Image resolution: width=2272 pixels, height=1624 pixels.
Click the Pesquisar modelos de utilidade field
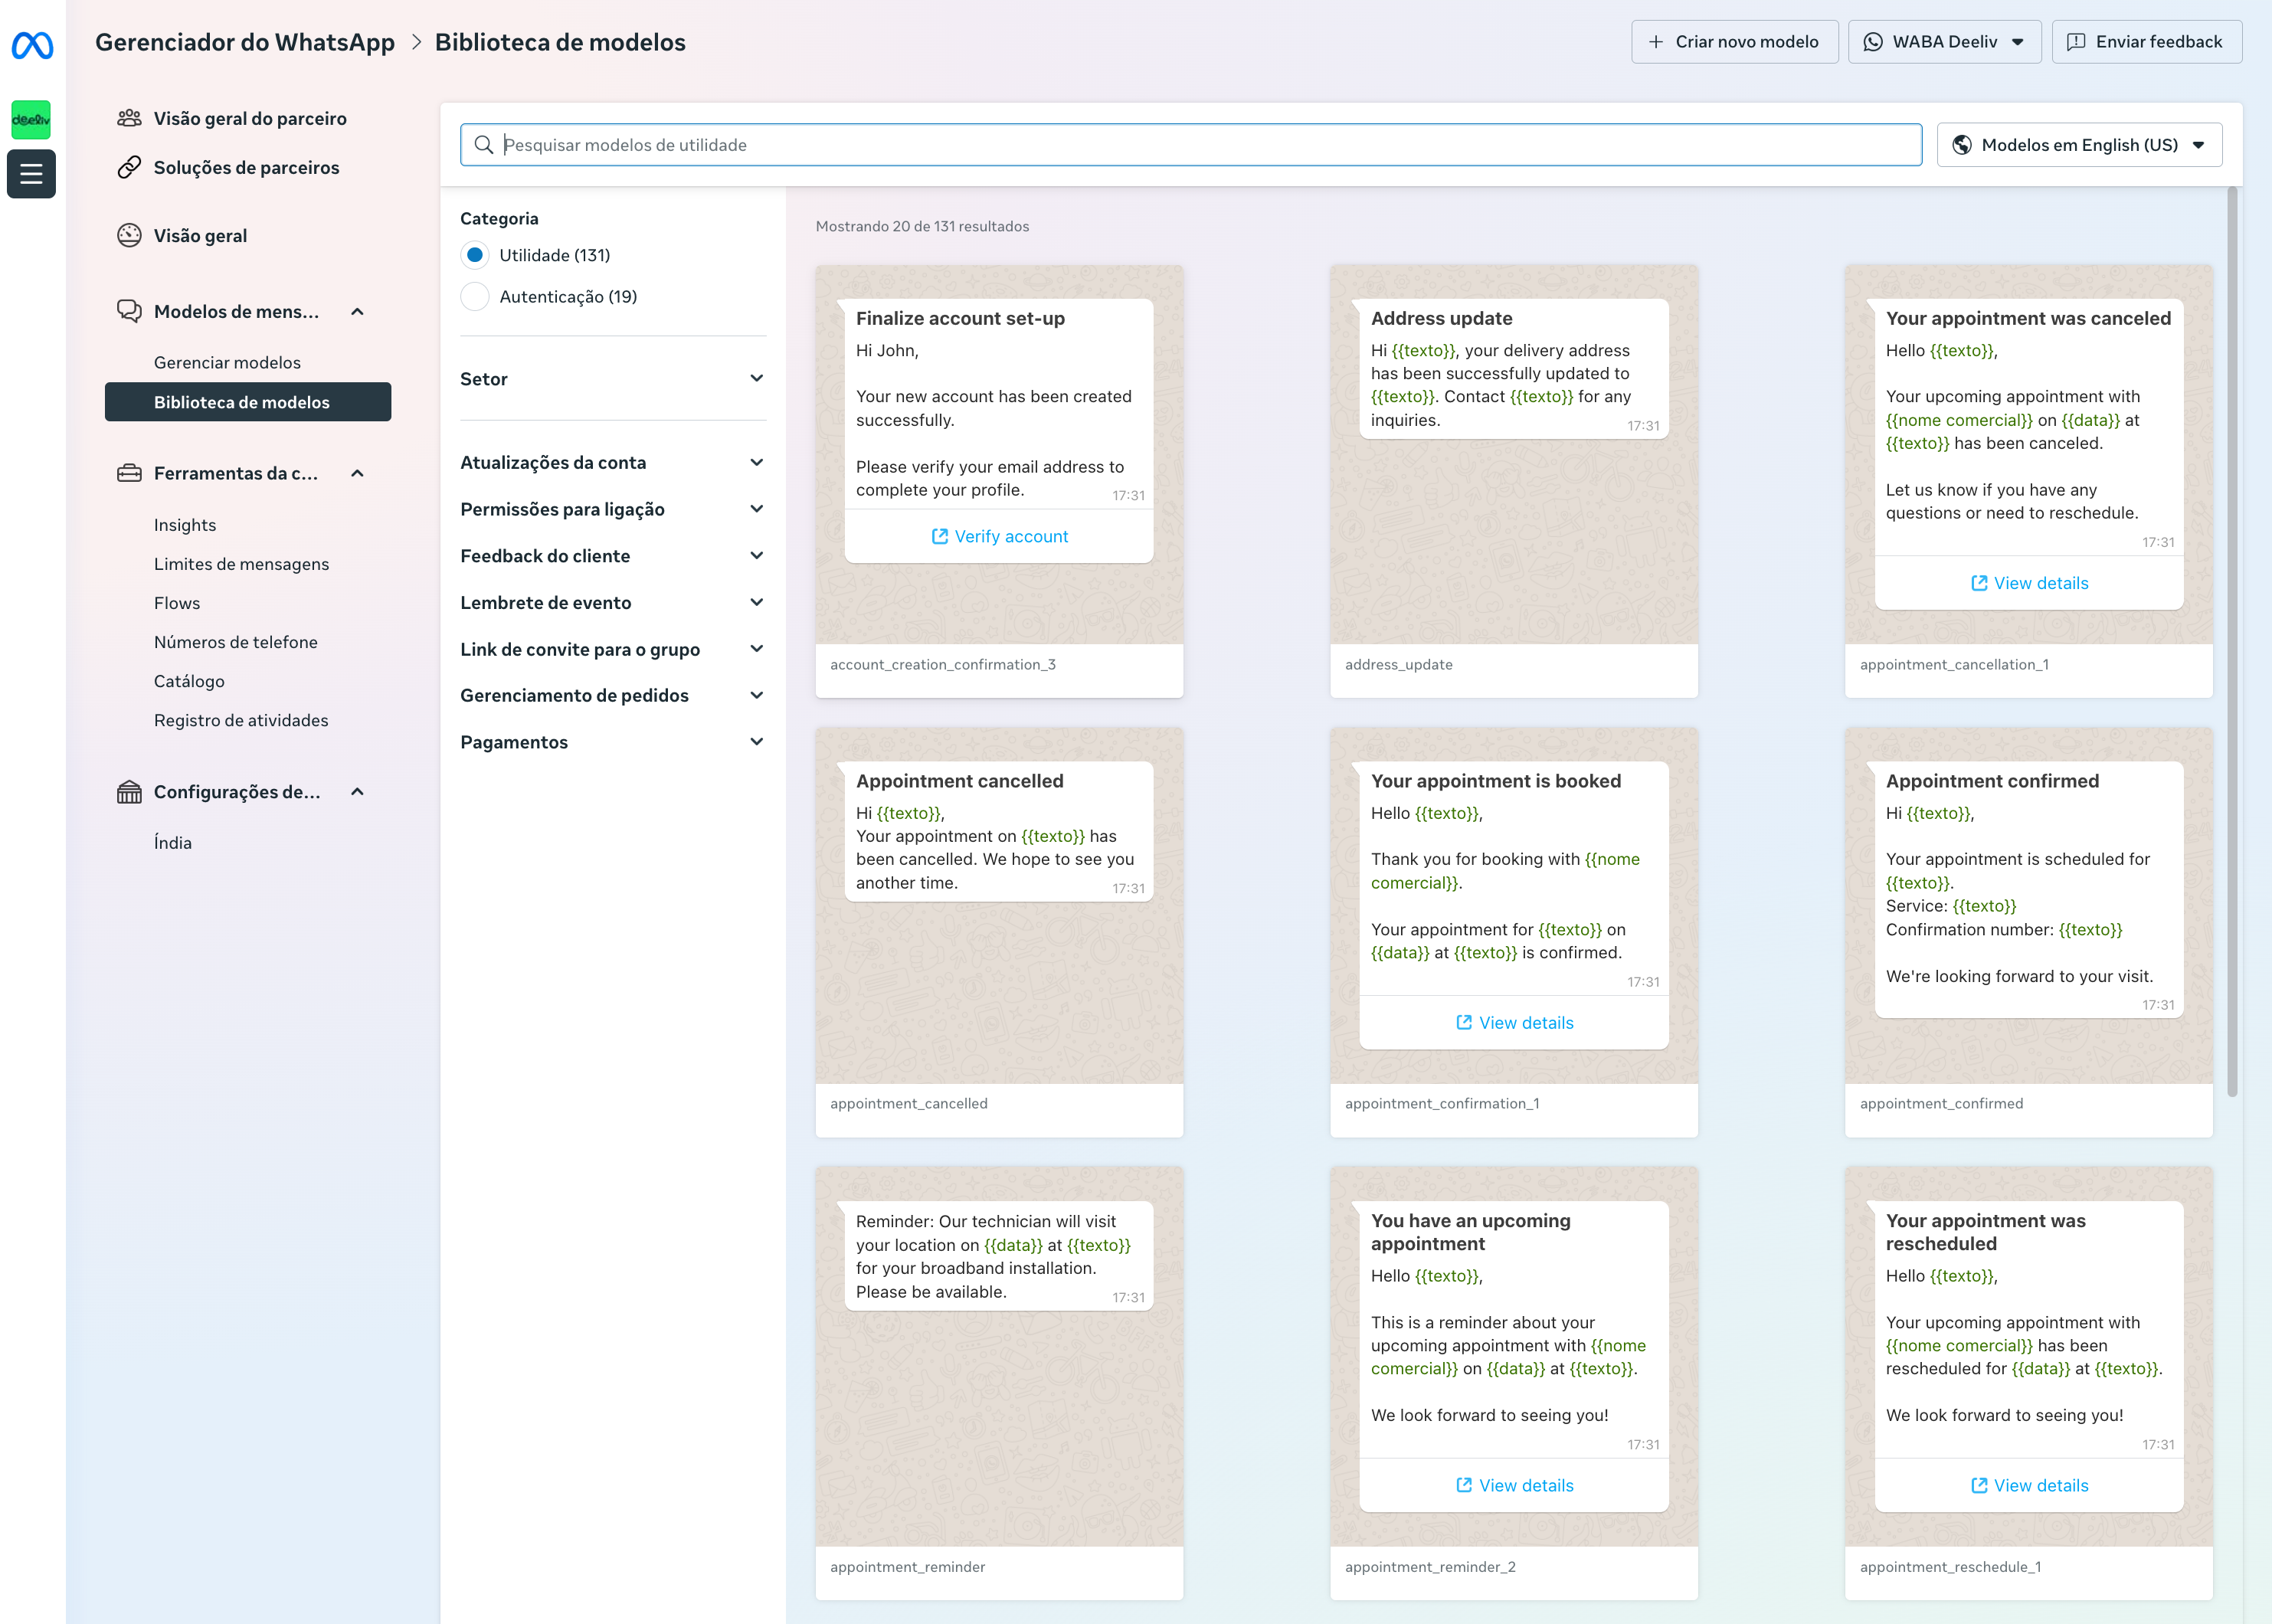[x=1190, y=145]
